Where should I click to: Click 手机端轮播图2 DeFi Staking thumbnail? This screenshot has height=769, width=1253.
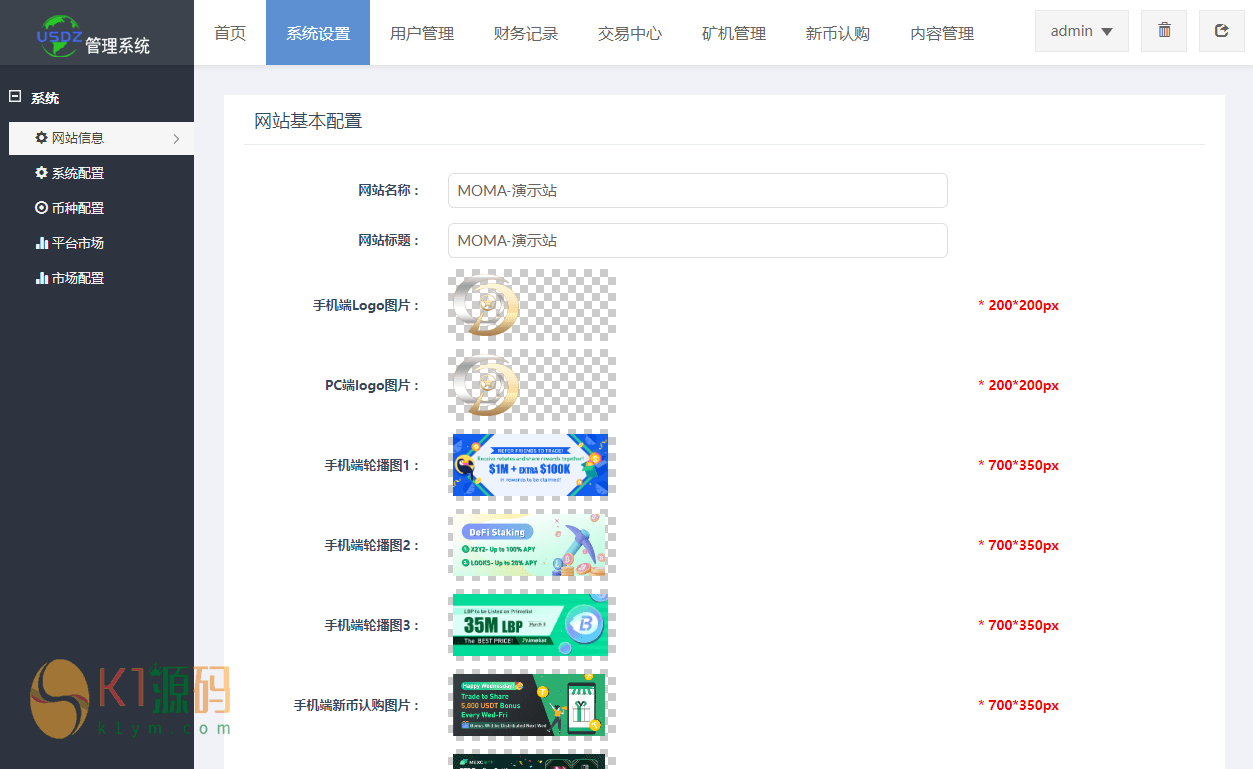[530, 545]
